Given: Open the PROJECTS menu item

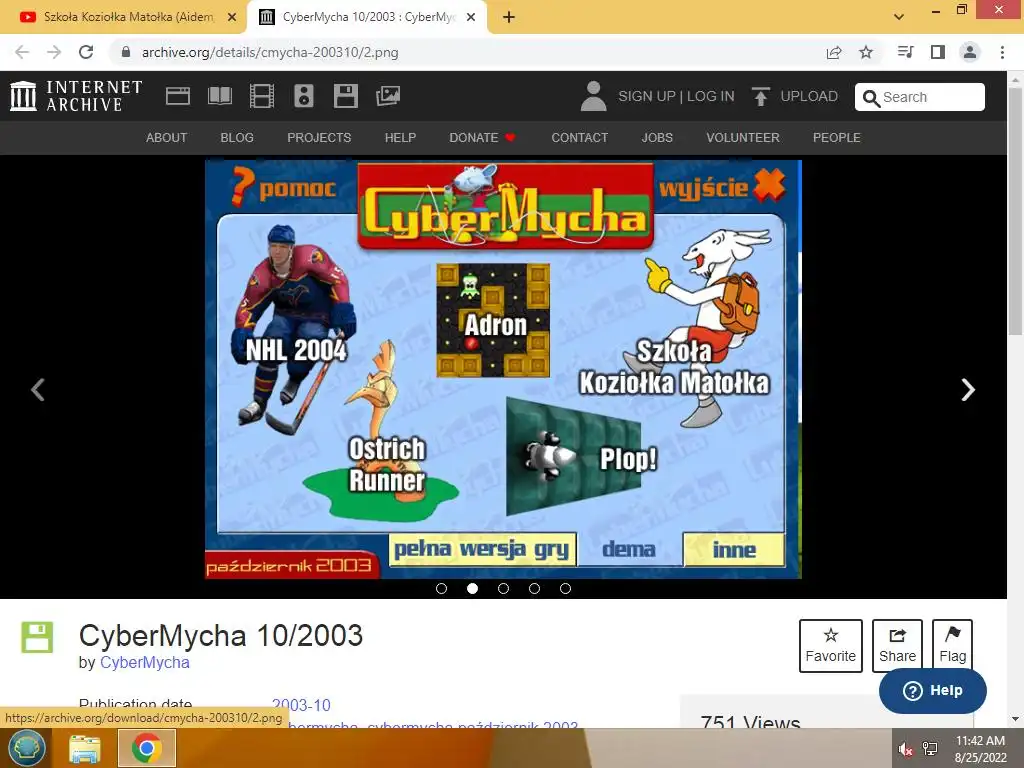Looking at the screenshot, I should pyautogui.click(x=319, y=138).
